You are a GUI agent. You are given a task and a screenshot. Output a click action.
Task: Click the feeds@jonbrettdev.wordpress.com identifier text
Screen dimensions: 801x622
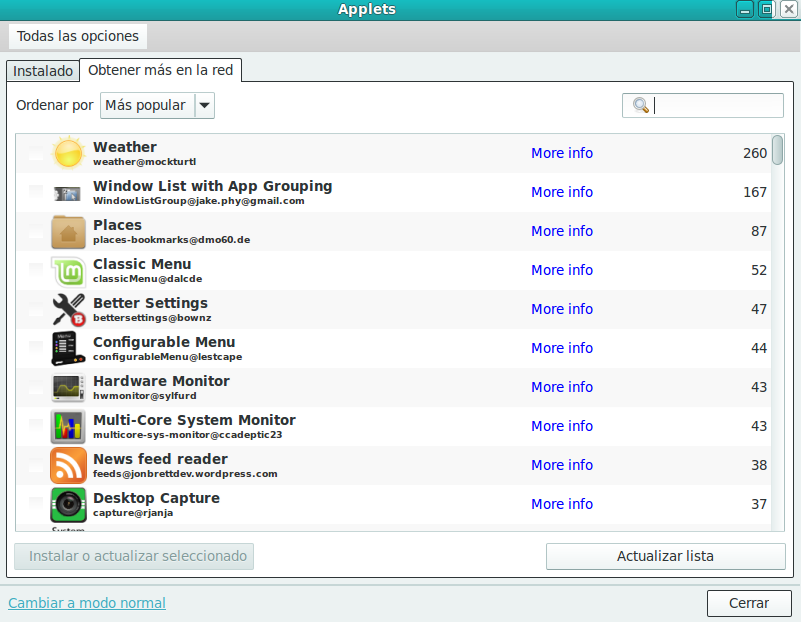185,474
